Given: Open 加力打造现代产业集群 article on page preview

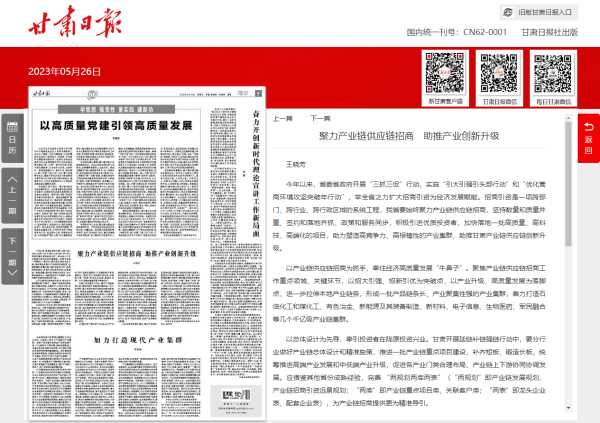Looking at the screenshot, I should tap(138, 340).
